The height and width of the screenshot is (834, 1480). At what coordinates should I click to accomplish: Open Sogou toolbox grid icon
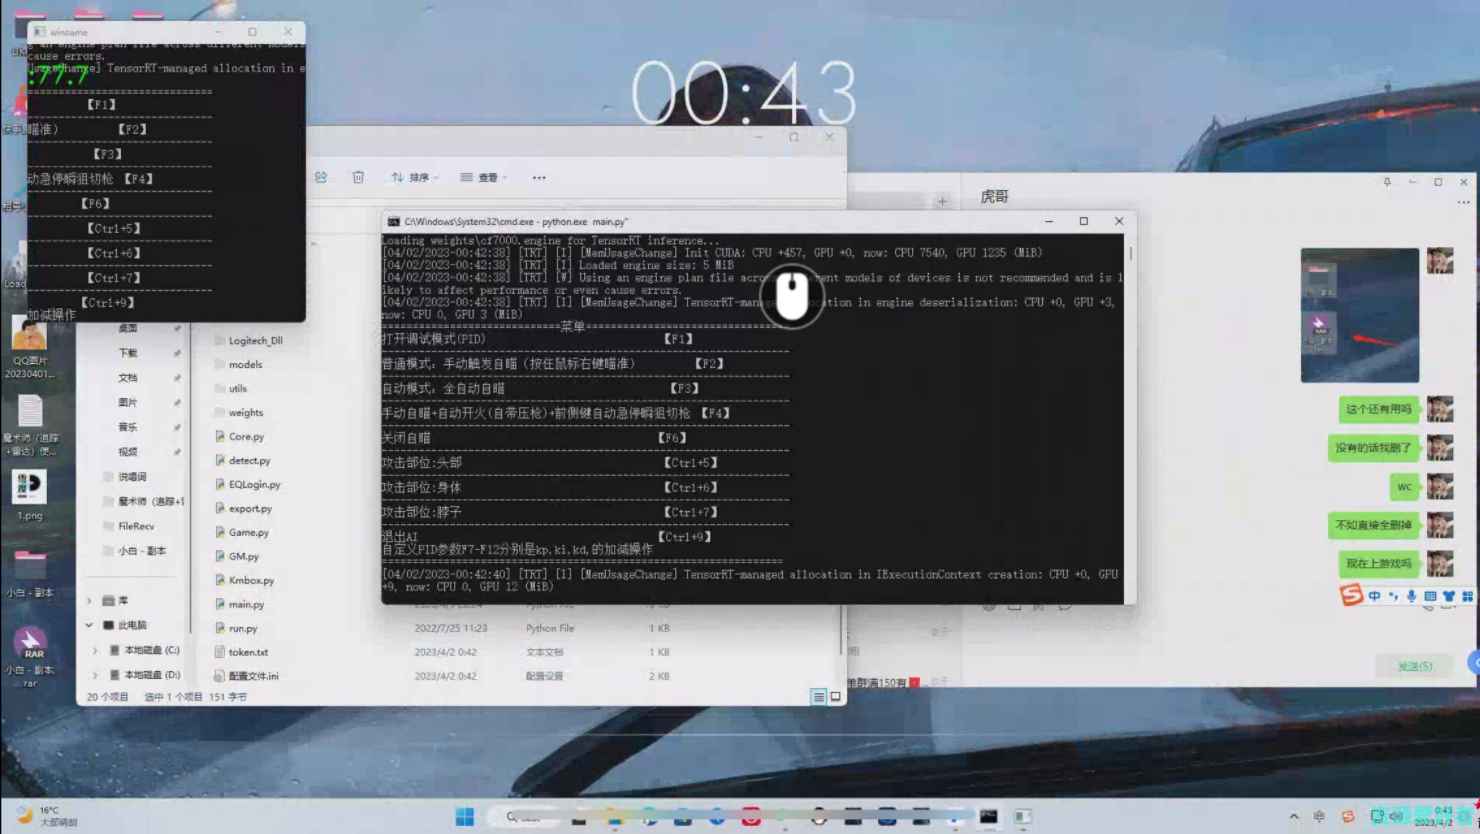1467,596
